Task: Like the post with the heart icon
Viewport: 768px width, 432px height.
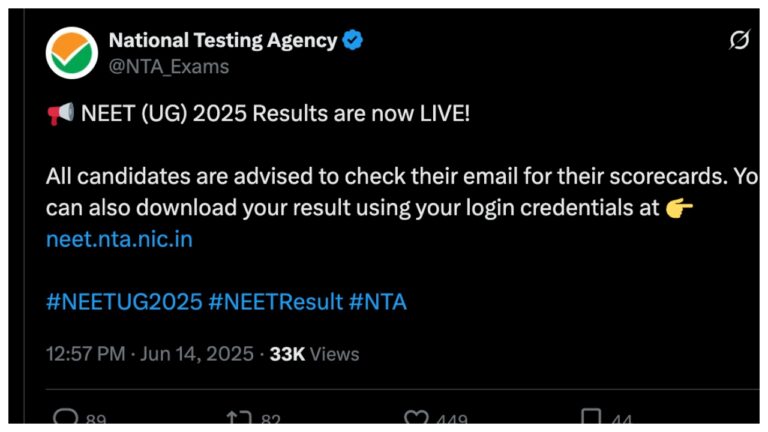Action: point(416,419)
